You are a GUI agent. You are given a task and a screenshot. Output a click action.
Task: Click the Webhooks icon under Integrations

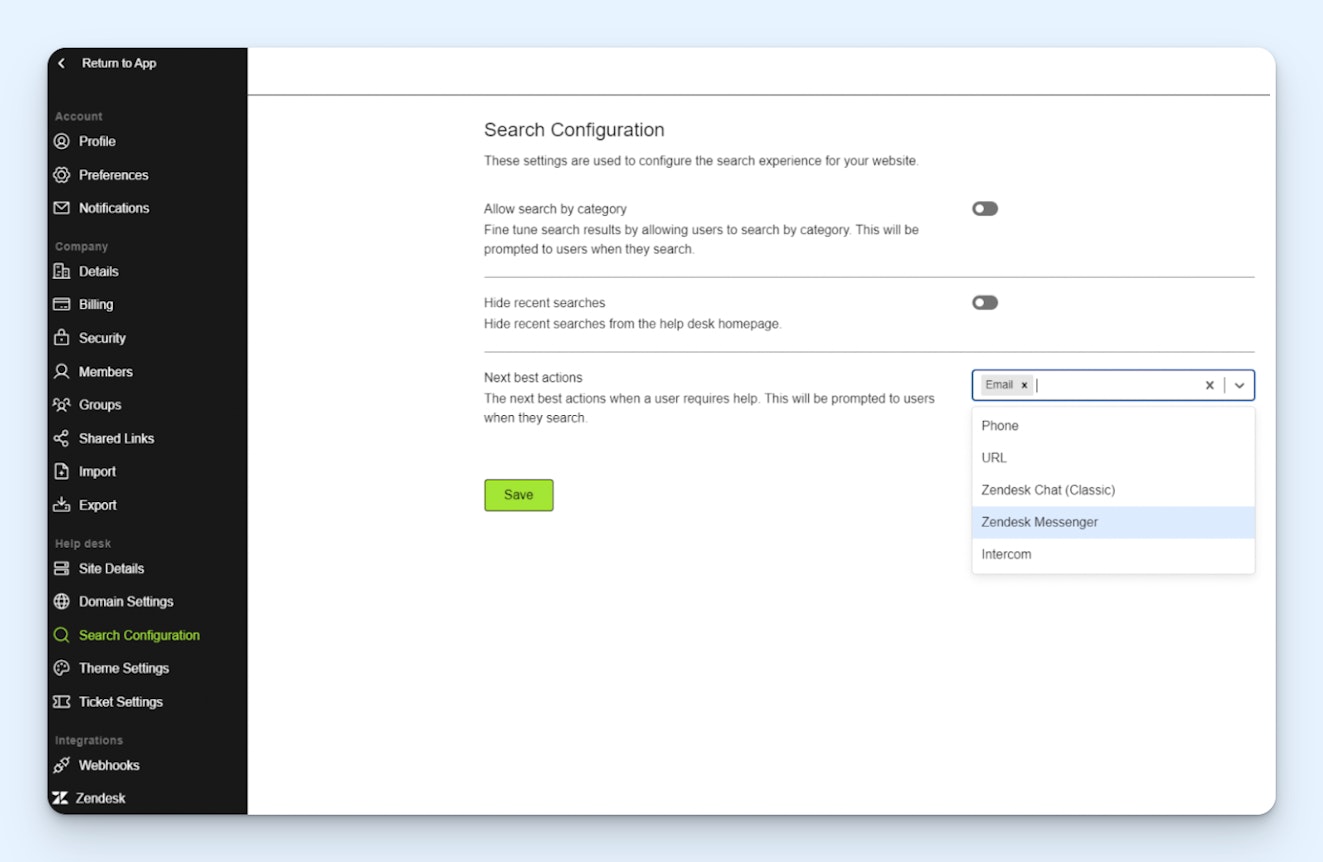(x=62, y=765)
